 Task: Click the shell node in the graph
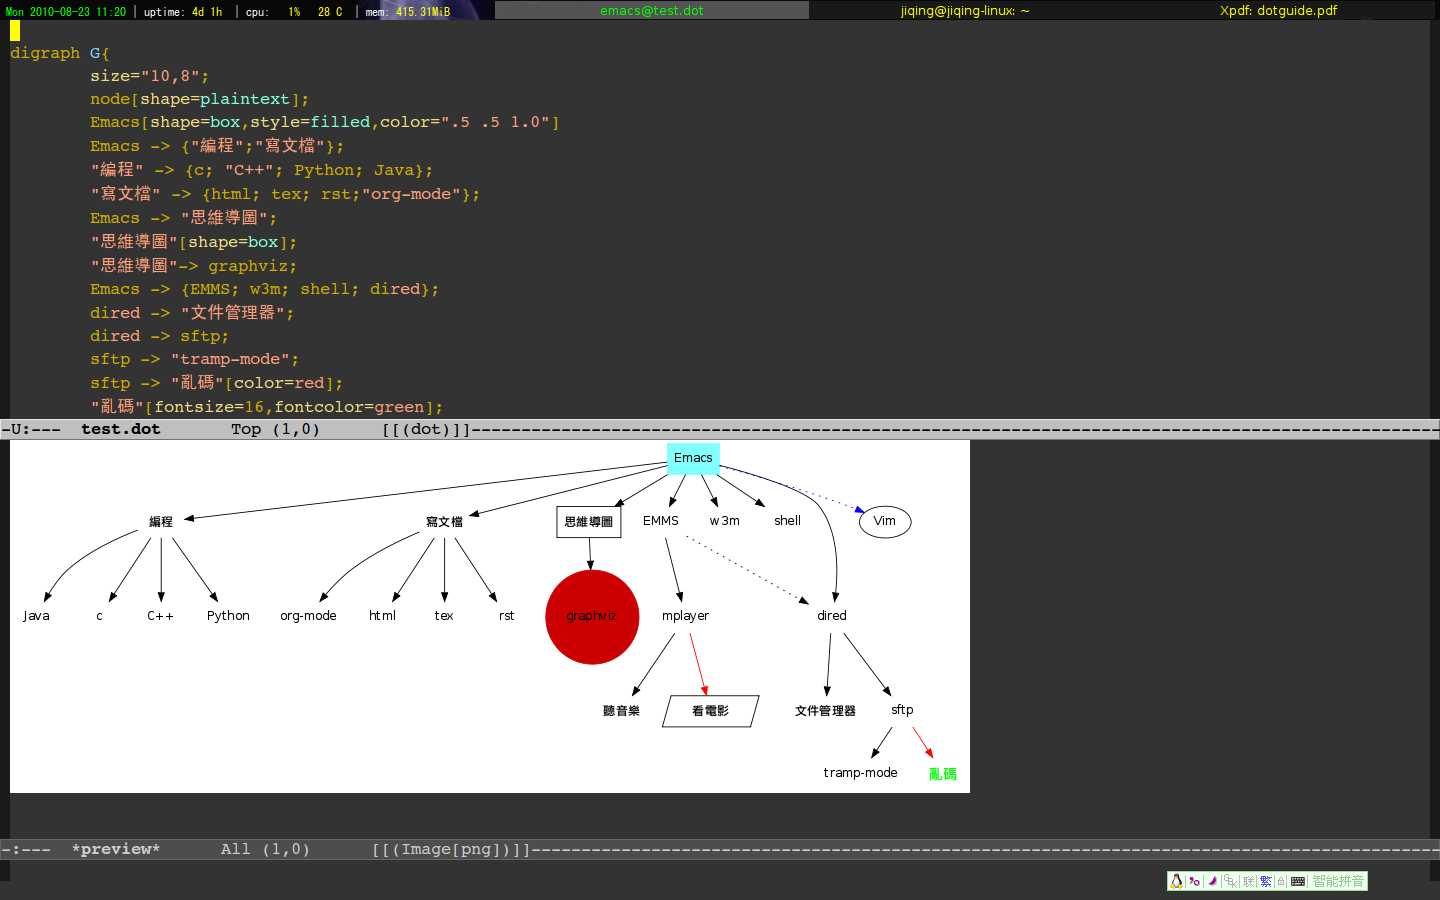(788, 521)
